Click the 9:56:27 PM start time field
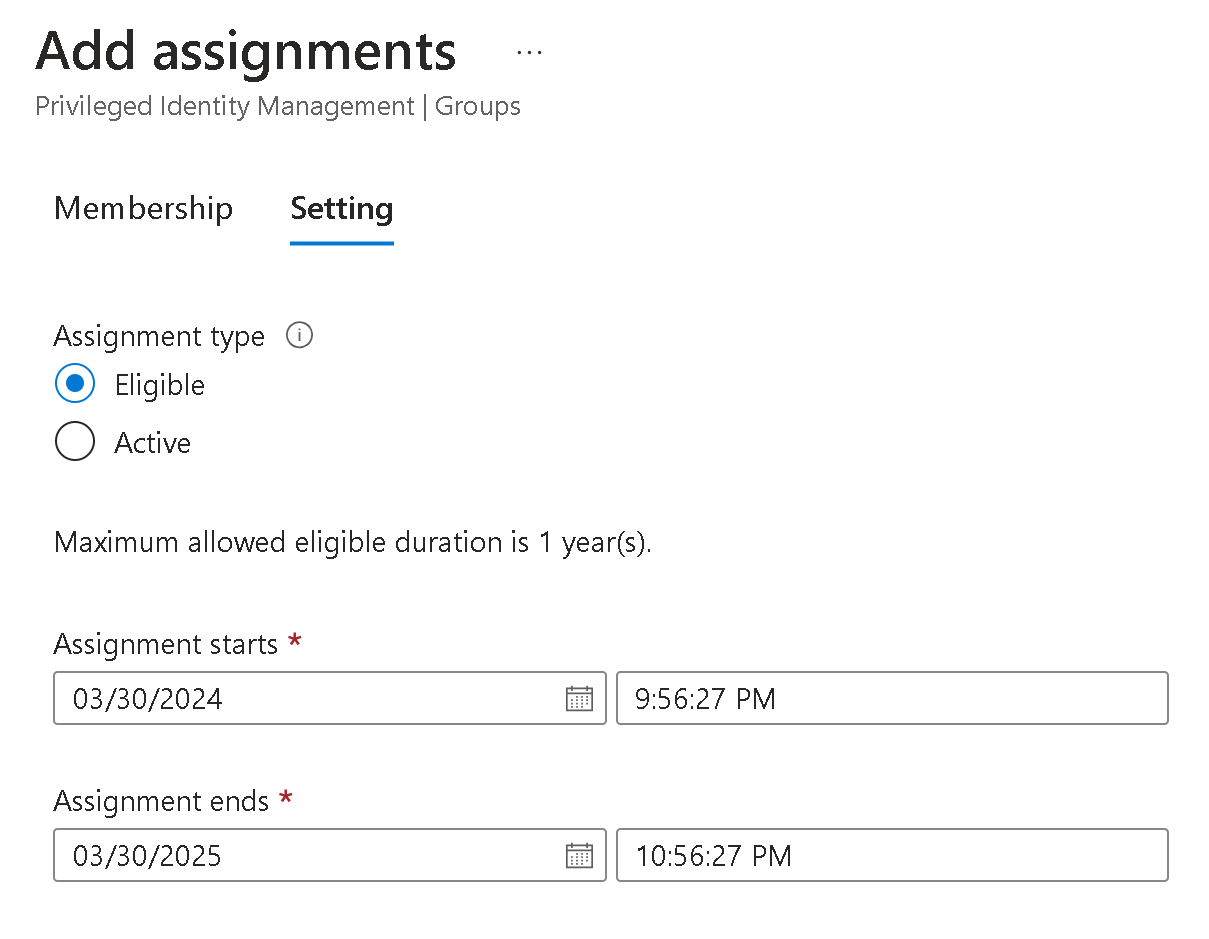1209x939 pixels. pyautogui.click(x=890, y=698)
